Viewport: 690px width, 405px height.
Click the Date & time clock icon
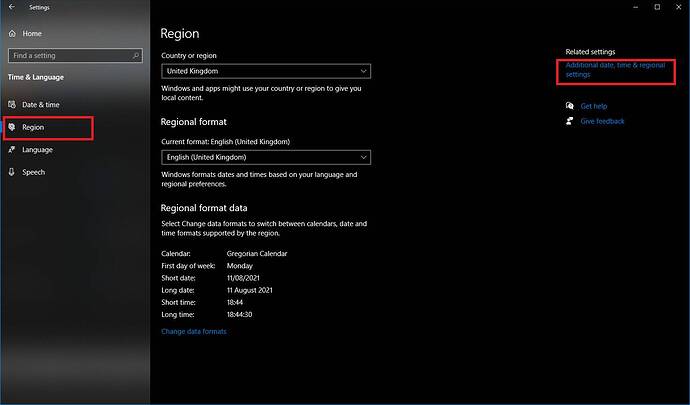click(12, 104)
